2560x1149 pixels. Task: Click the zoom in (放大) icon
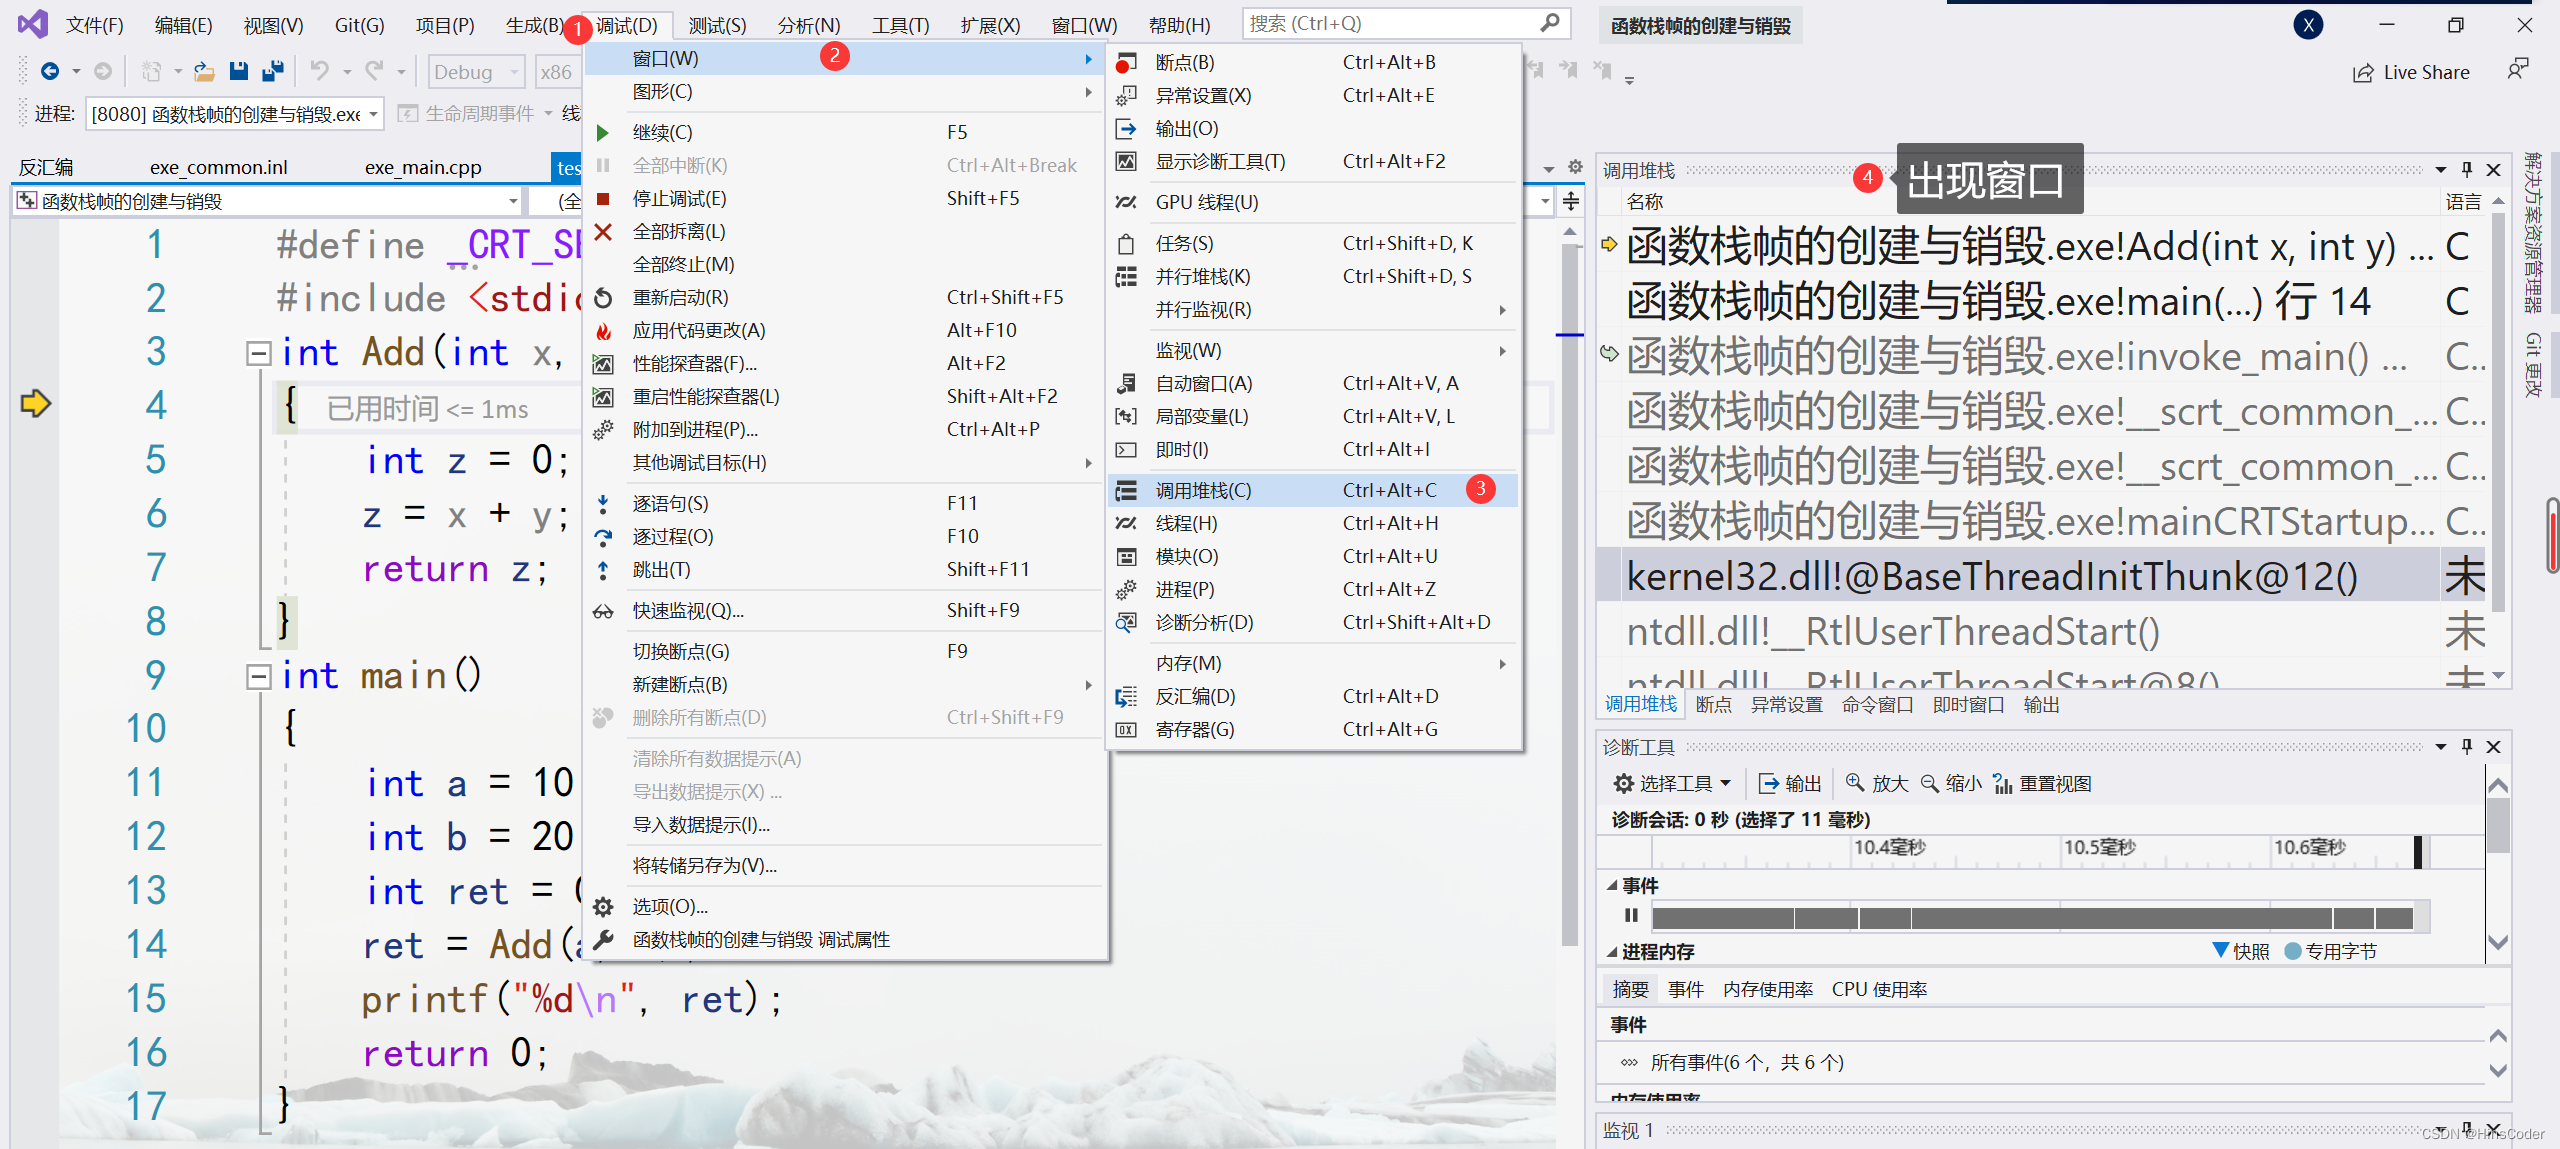1855,783
